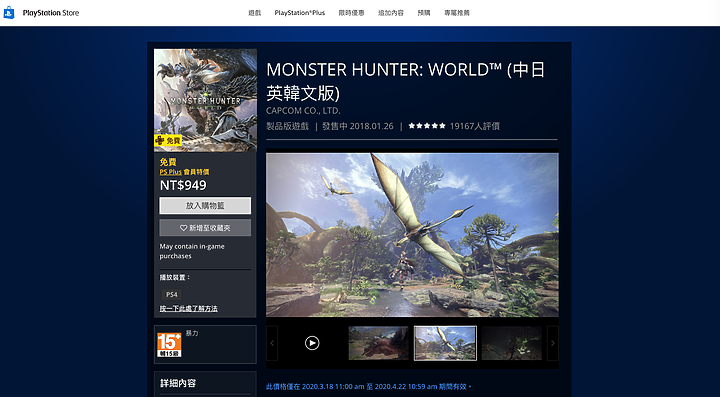Show next media with right carousel arrow

(x=553, y=343)
